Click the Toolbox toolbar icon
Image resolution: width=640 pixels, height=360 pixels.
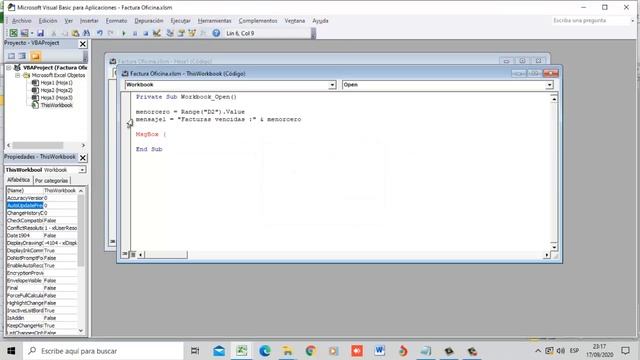(203, 33)
